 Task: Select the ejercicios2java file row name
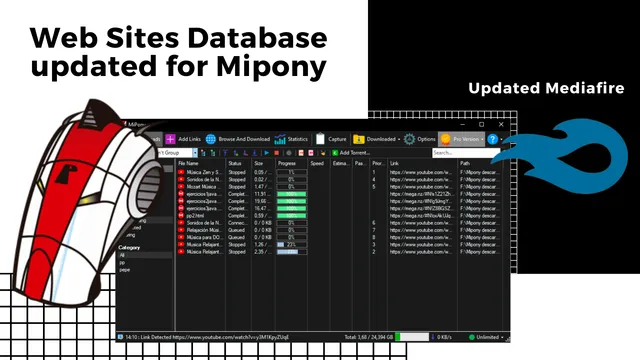(x=204, y=201)
